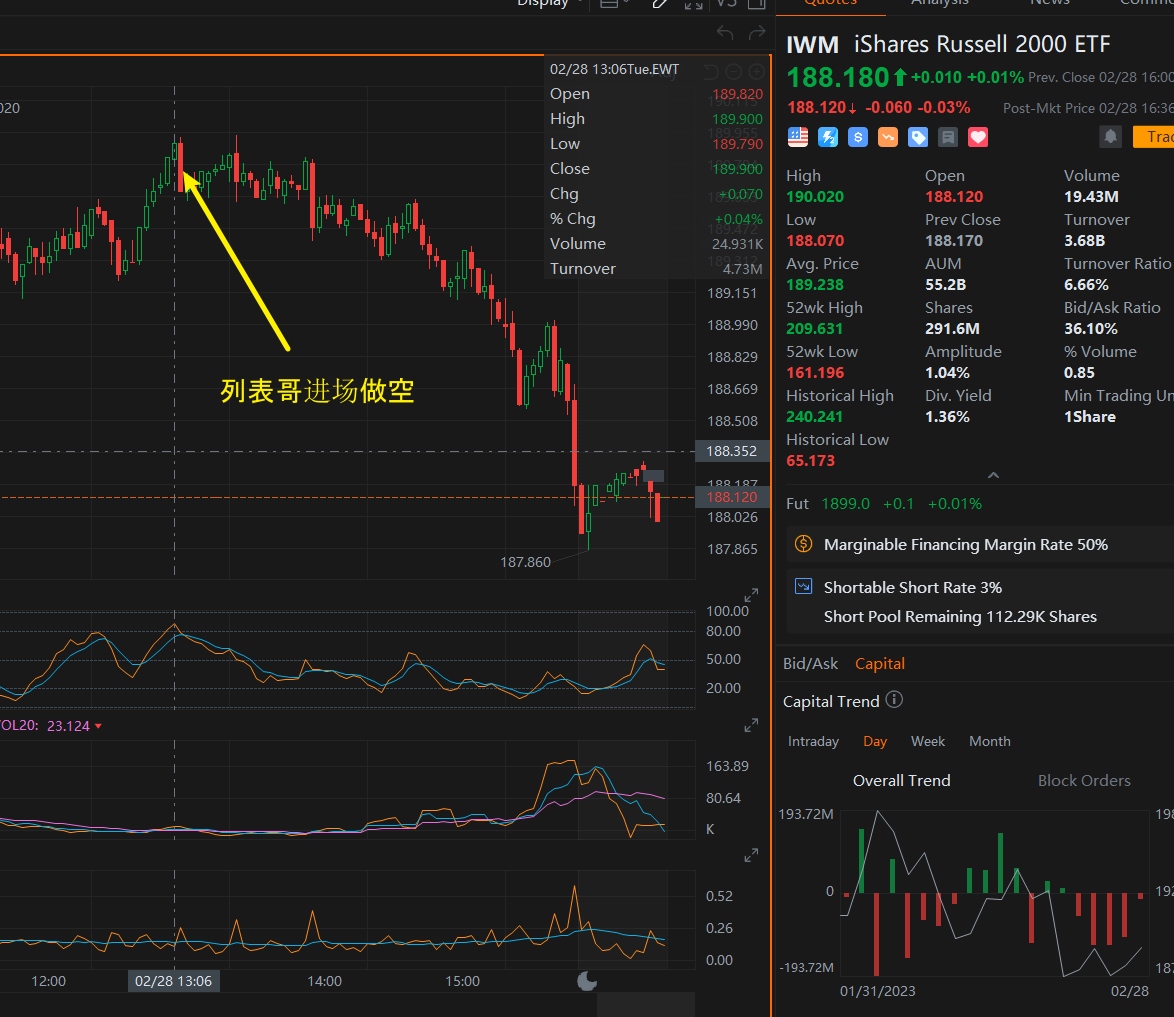This screenshot has height=1017, width=1174.
Task: Click the AUM value 55.2B
Action: pos(946,285)
